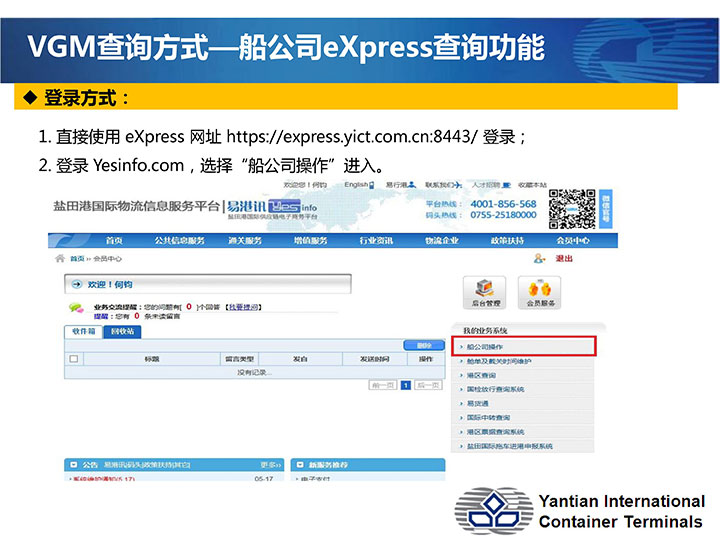
Task: Click the 前一页 pagination button
Action: pyautogui.click(x=382, y=385)
